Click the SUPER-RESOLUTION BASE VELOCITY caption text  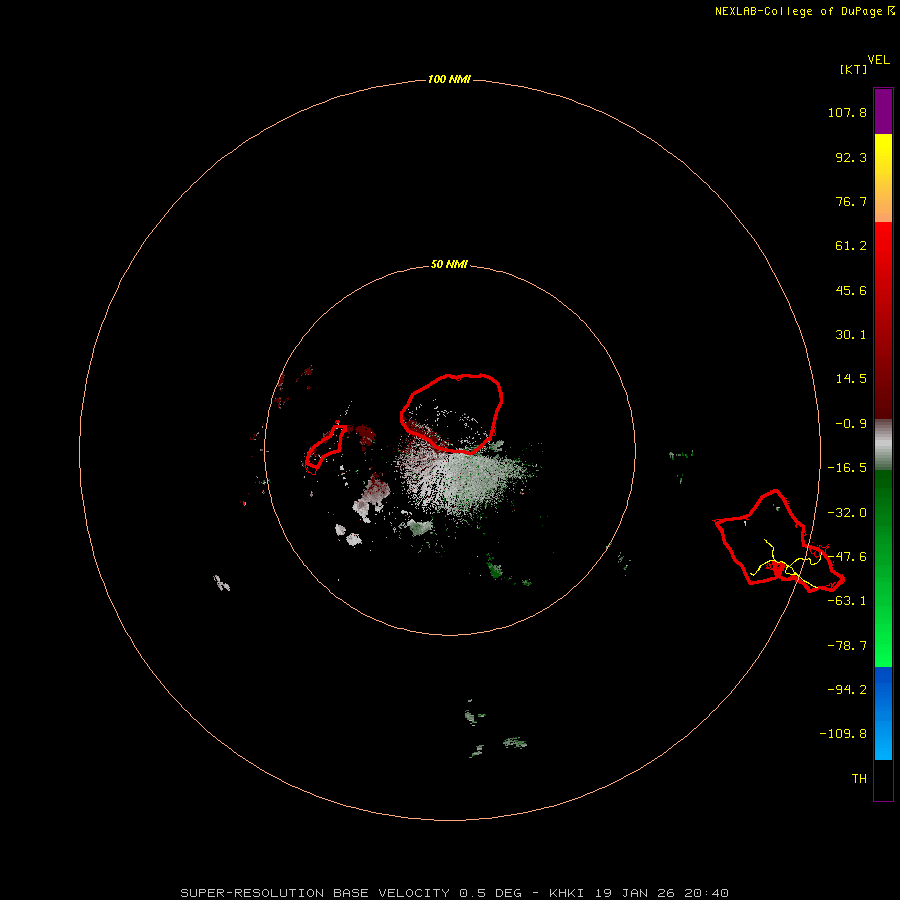(x=315, y=893)
